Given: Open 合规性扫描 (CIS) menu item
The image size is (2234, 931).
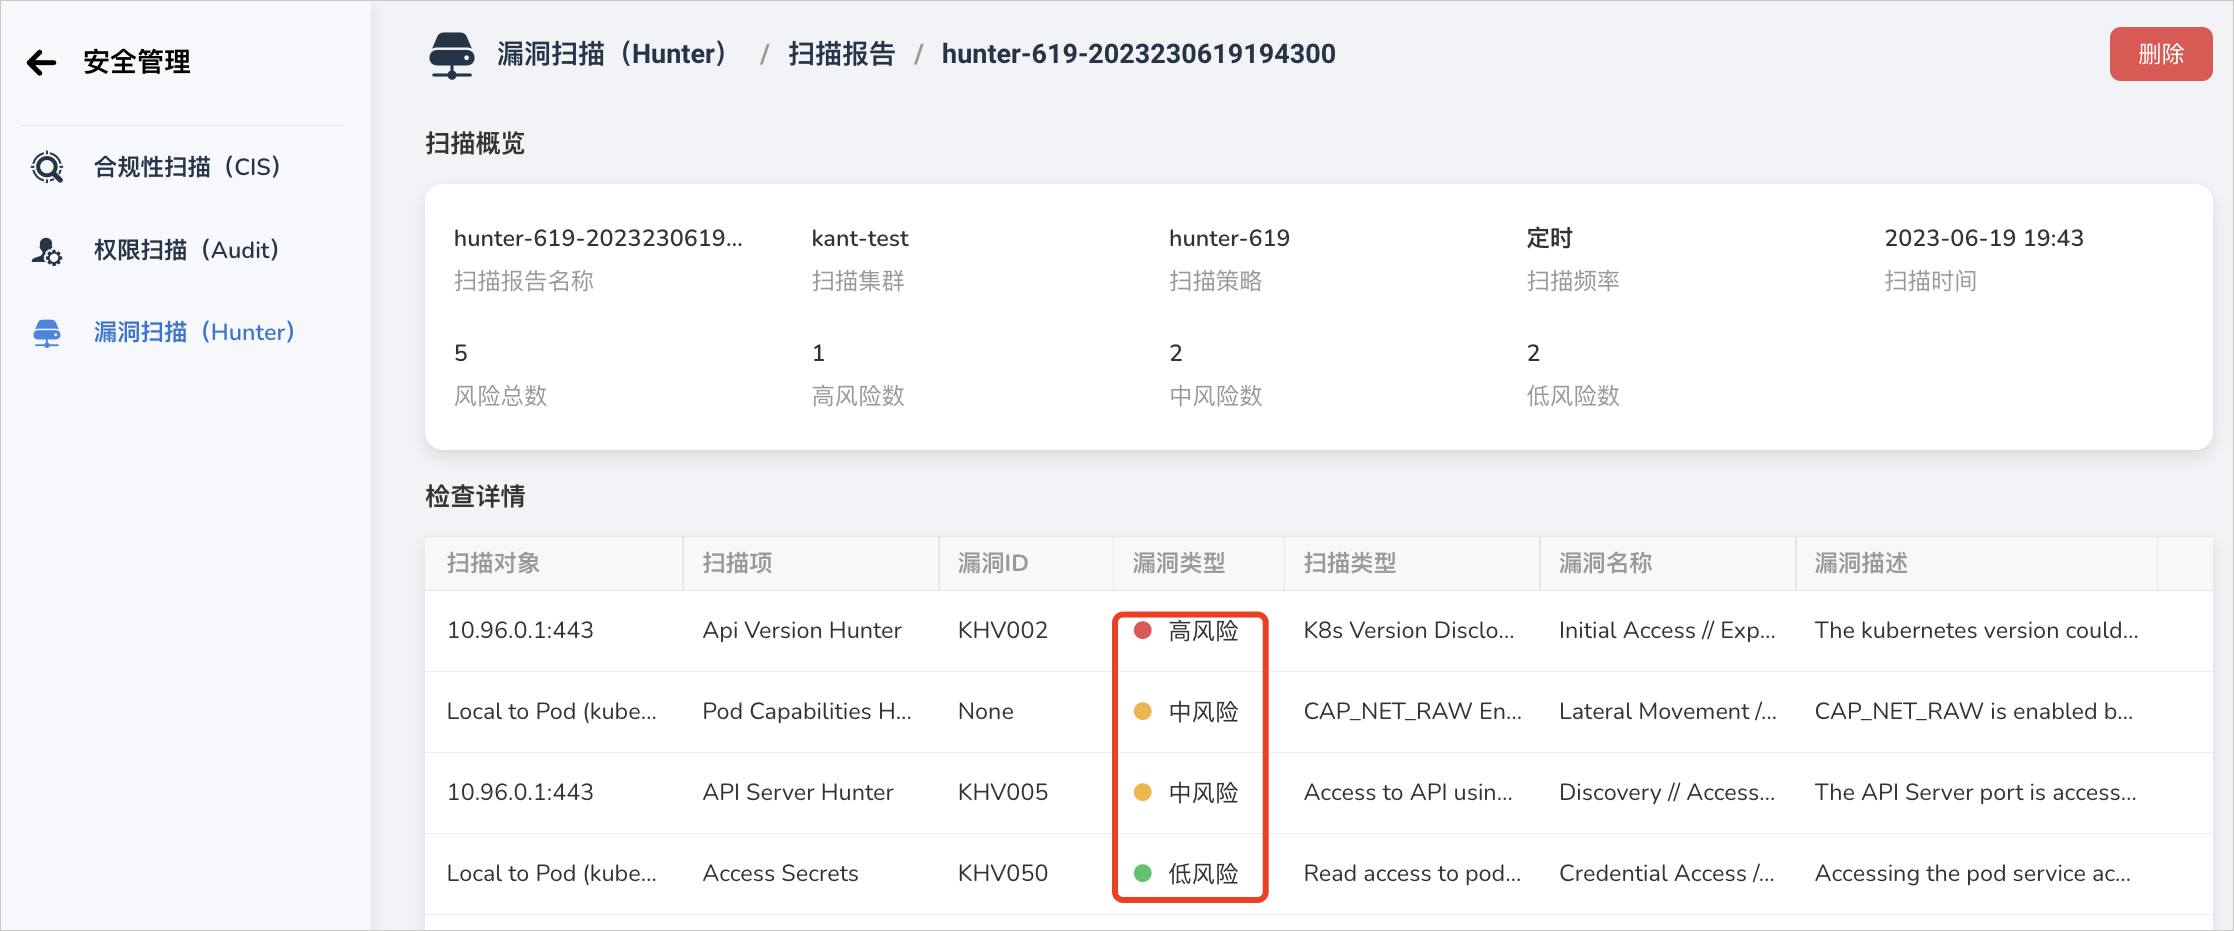Looking at the screenshot, I should tap(187, 167).
